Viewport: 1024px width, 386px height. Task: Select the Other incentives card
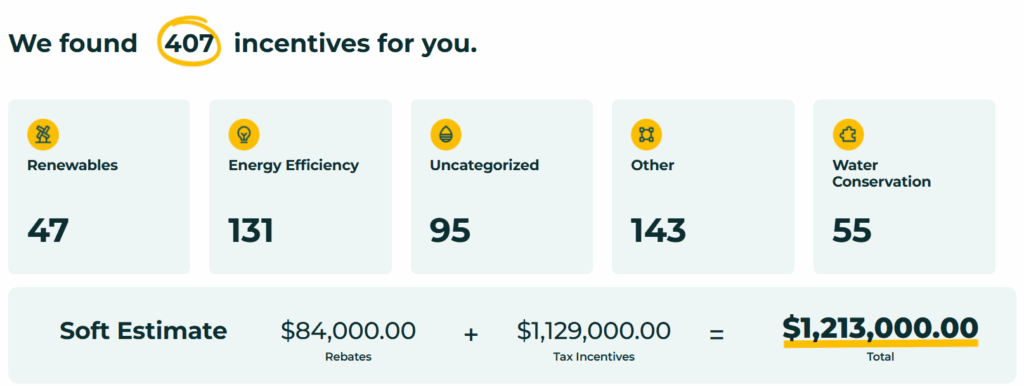click(x=703, y=187)
